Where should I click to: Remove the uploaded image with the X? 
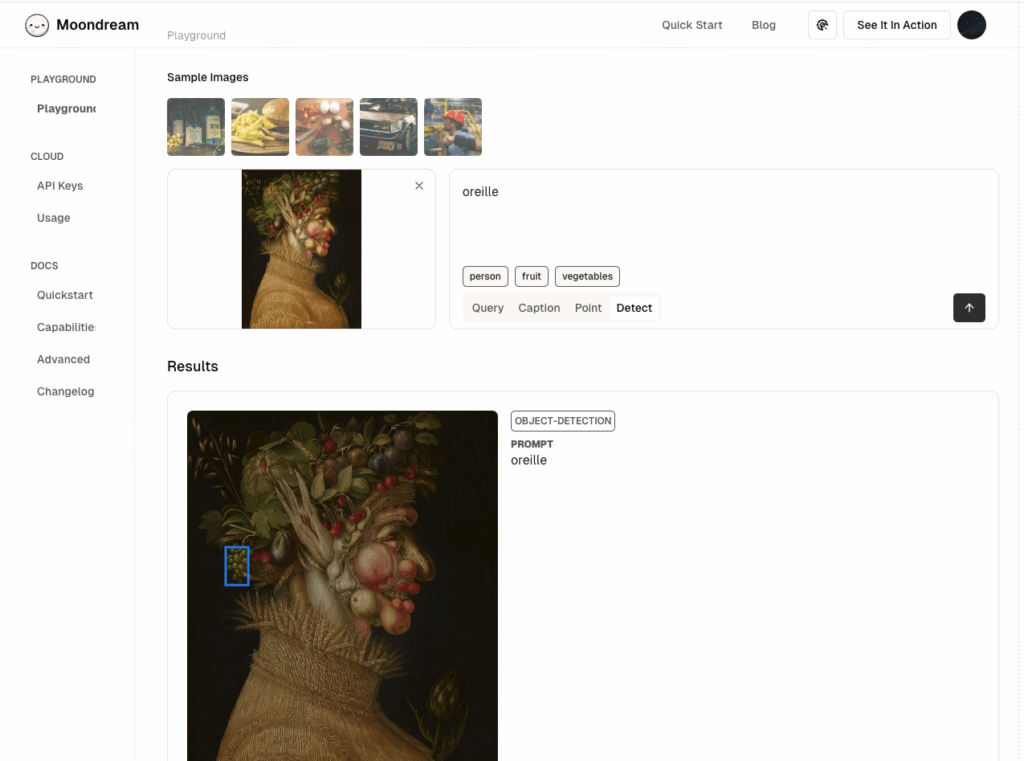coord(419,186)
